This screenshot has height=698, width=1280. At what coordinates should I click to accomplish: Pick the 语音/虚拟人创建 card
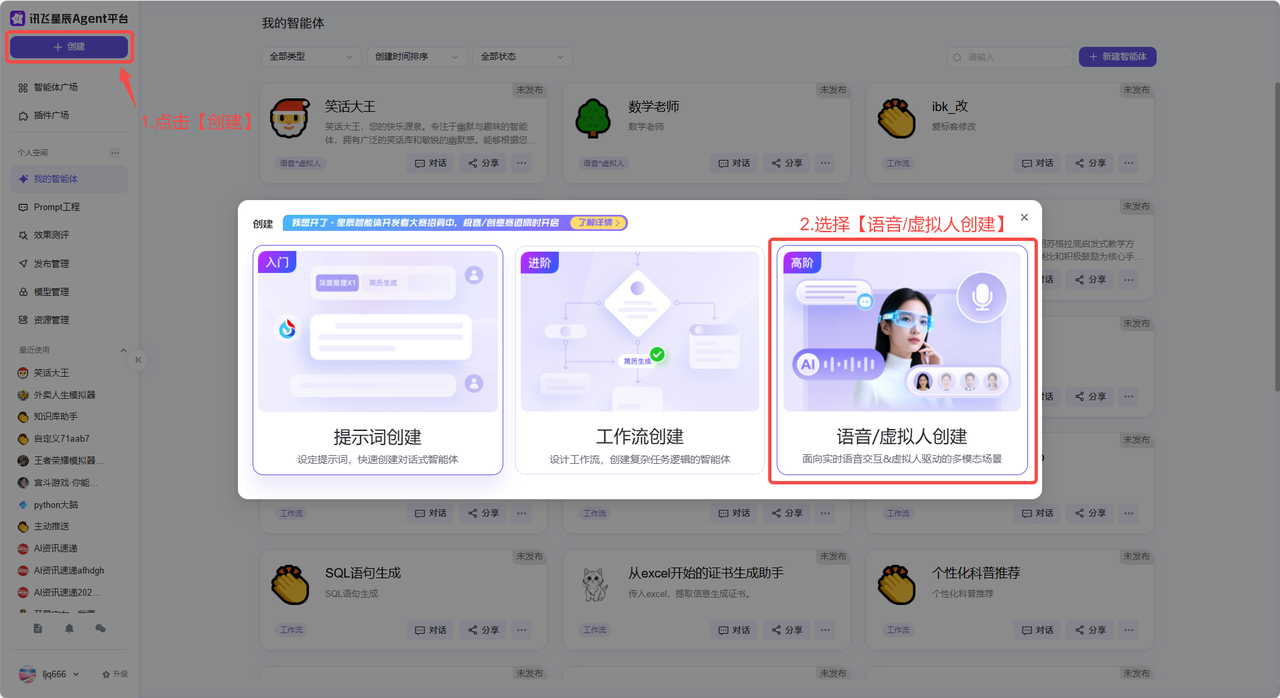901,360
